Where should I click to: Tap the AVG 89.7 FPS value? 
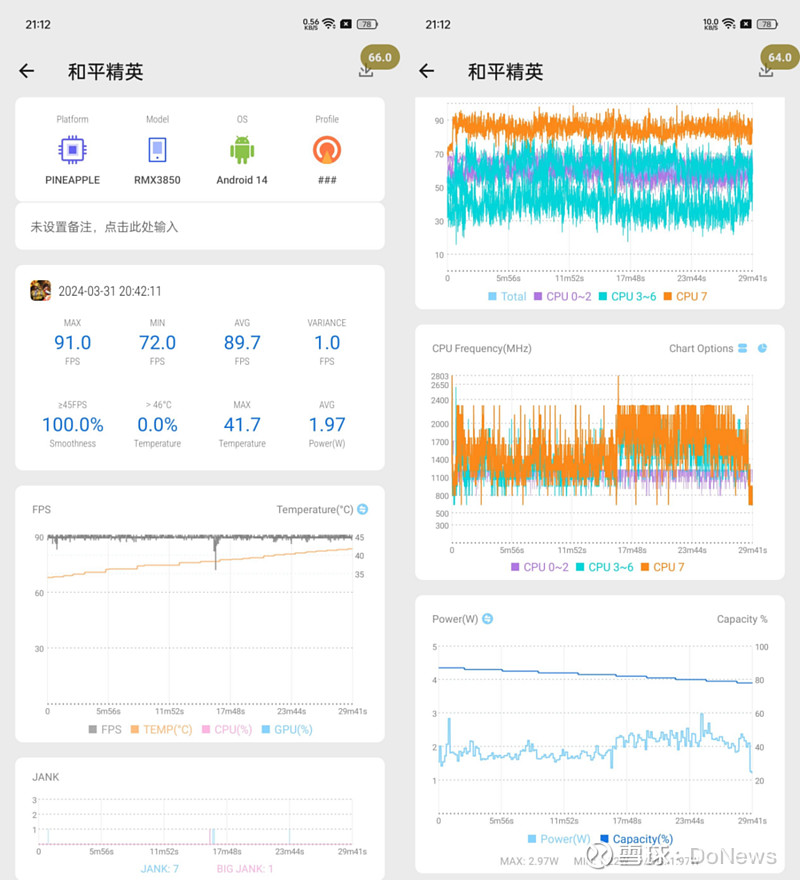tap(242, 342)
